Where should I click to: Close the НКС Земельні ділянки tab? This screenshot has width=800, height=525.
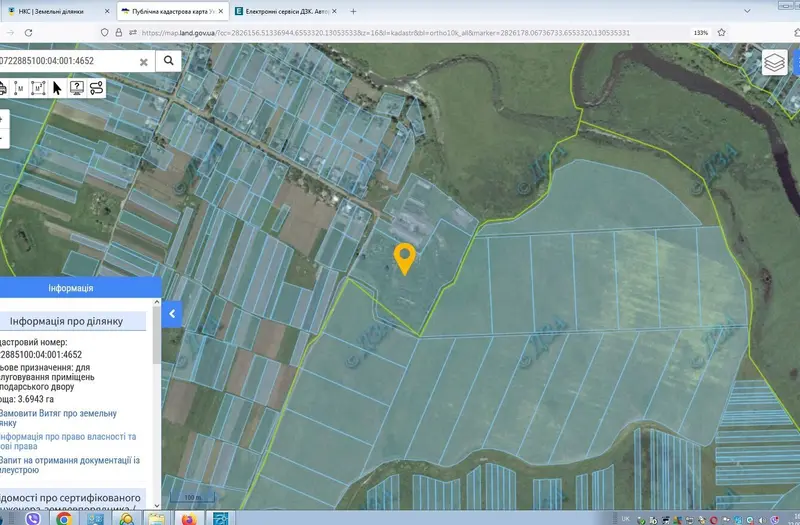(107, 11)
